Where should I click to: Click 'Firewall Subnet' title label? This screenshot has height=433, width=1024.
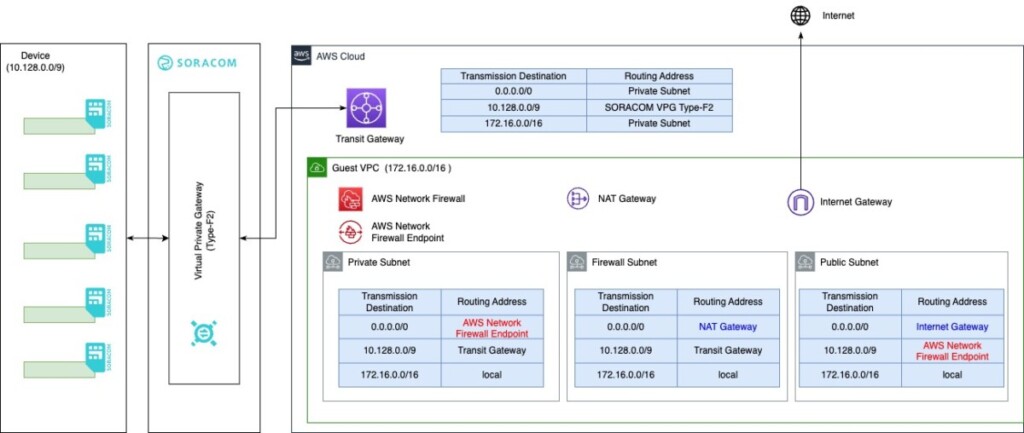[x=624, y=263]
